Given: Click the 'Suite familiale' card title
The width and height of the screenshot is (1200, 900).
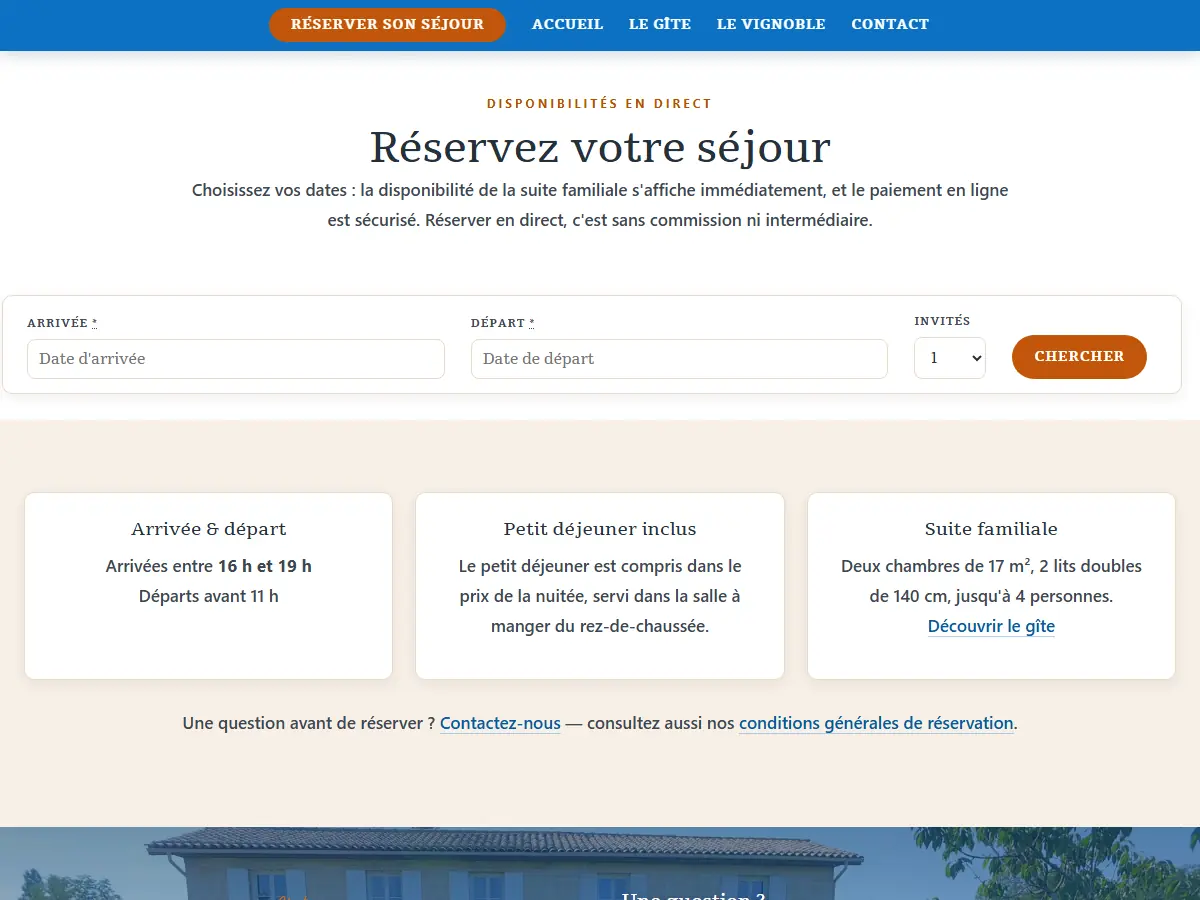Looking at the screenshot, I should coord(991,529).
